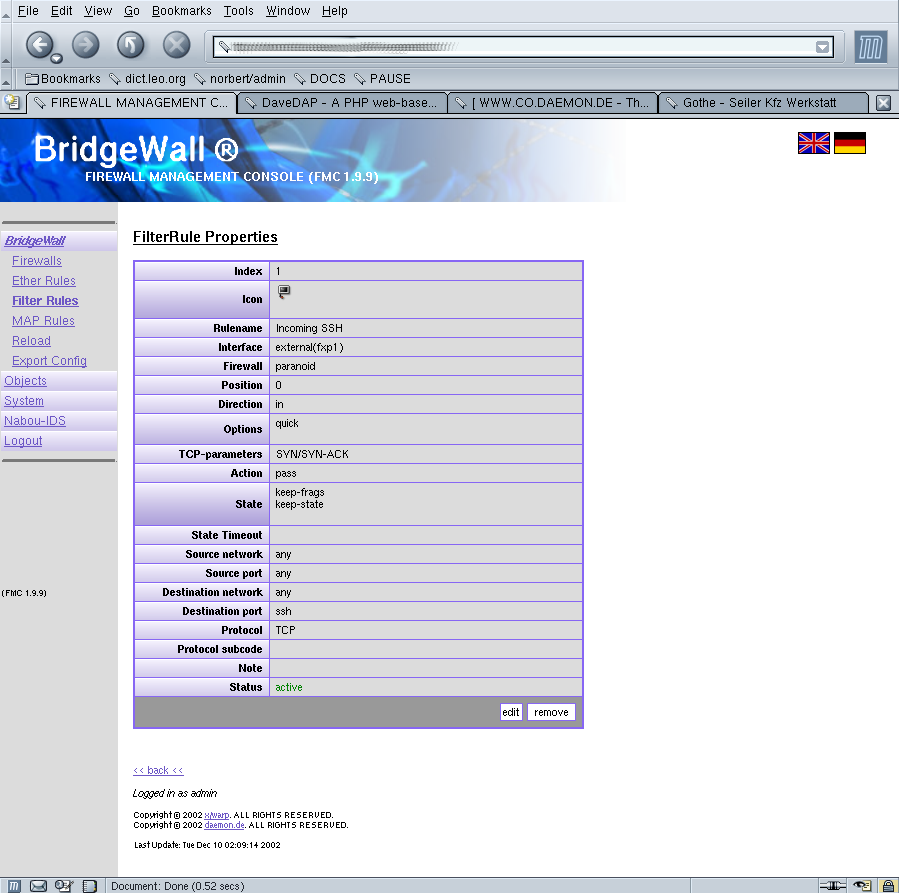Switch to the WWW.CO.DAEMON.DE tab
Image resolution: width=899 pixels, height=893 pixels.
(x=552, y=103)
